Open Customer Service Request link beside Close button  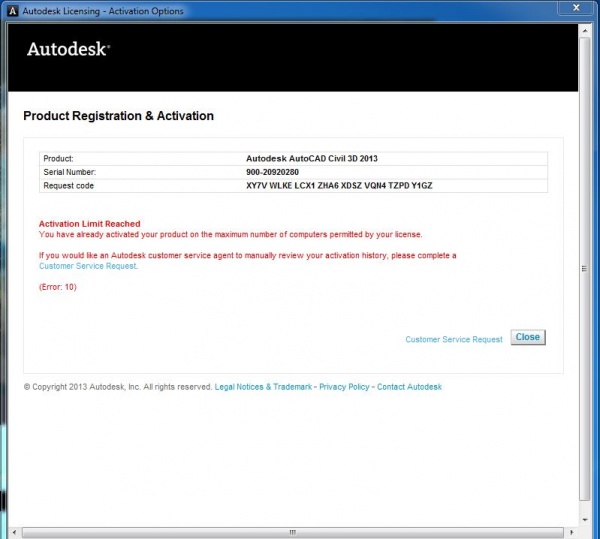coord(454,339)
